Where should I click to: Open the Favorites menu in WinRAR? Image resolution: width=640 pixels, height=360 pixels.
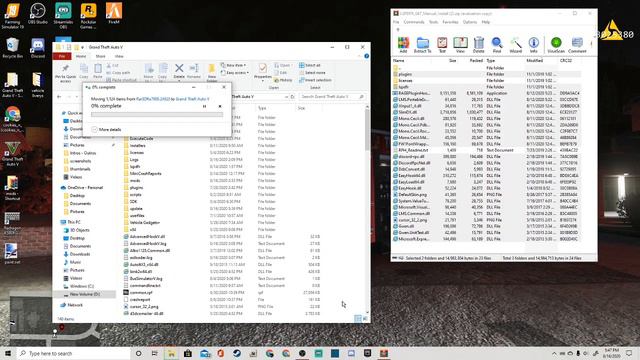click(450, 22)
